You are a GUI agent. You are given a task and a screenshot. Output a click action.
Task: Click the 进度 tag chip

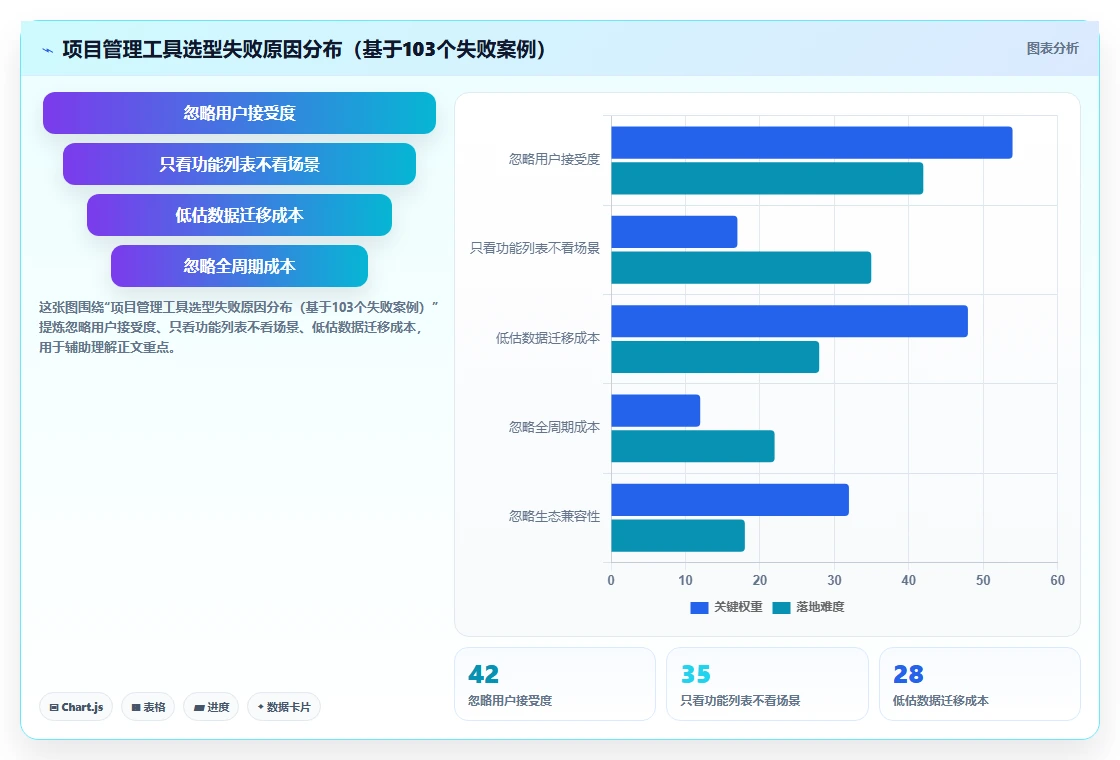(211, 707)
